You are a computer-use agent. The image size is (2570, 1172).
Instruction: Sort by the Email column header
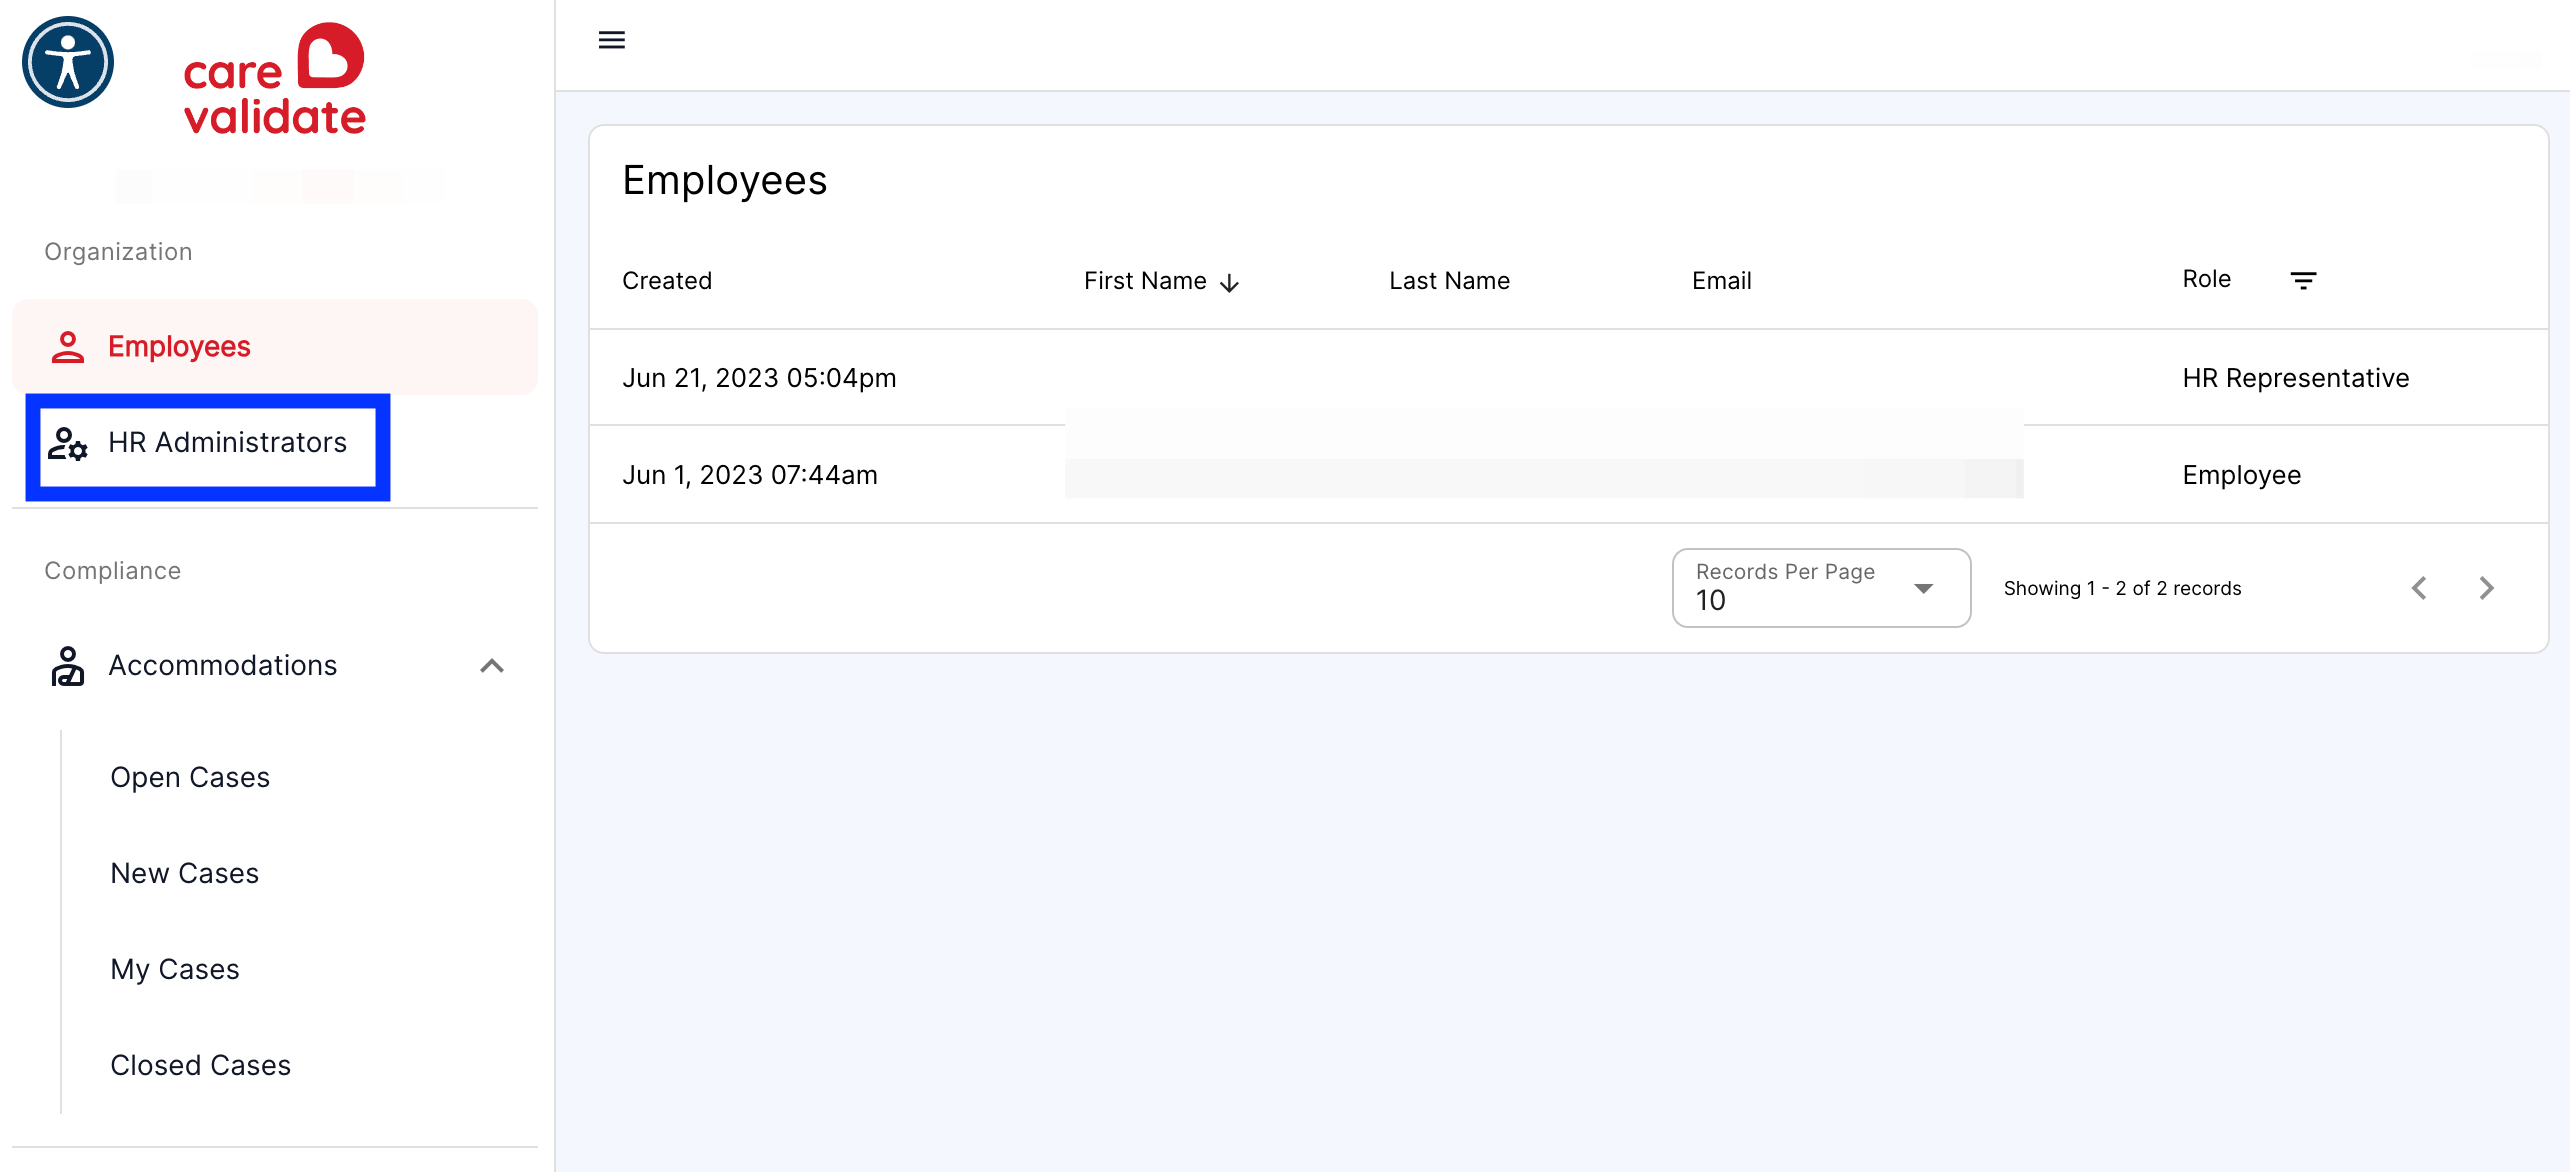1721,281
